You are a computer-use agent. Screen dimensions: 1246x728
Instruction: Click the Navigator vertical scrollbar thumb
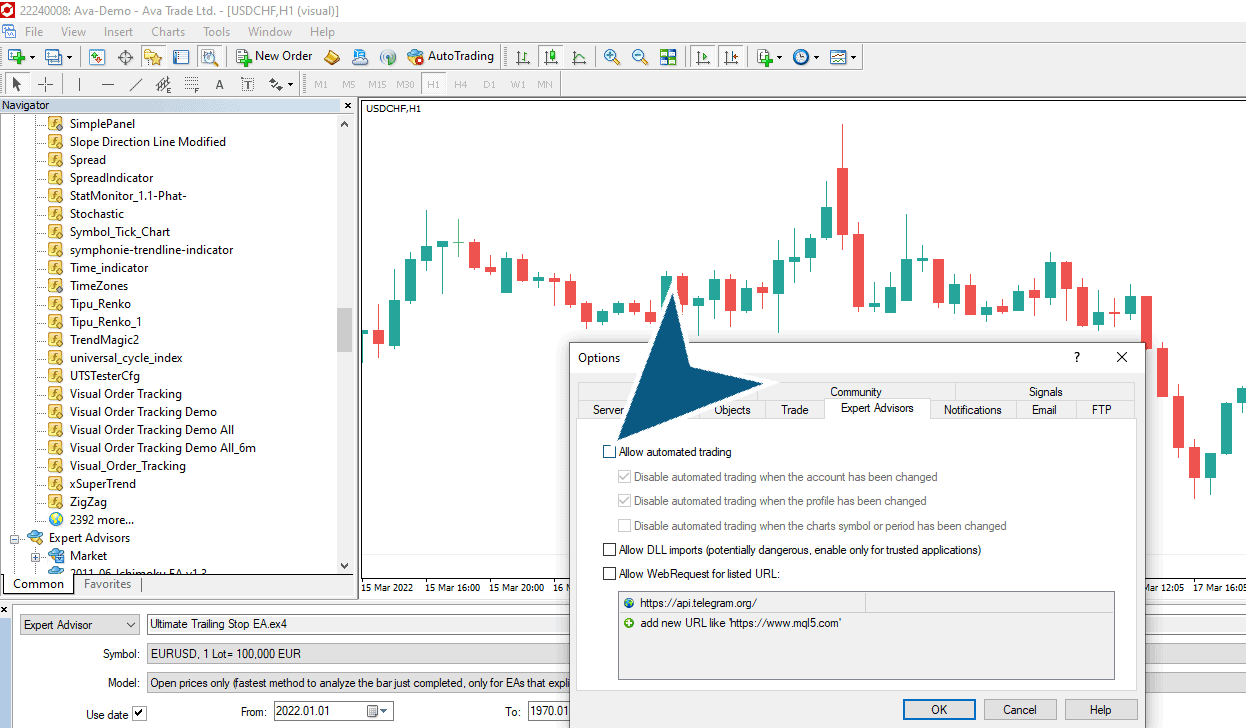[x=345, y=330]
